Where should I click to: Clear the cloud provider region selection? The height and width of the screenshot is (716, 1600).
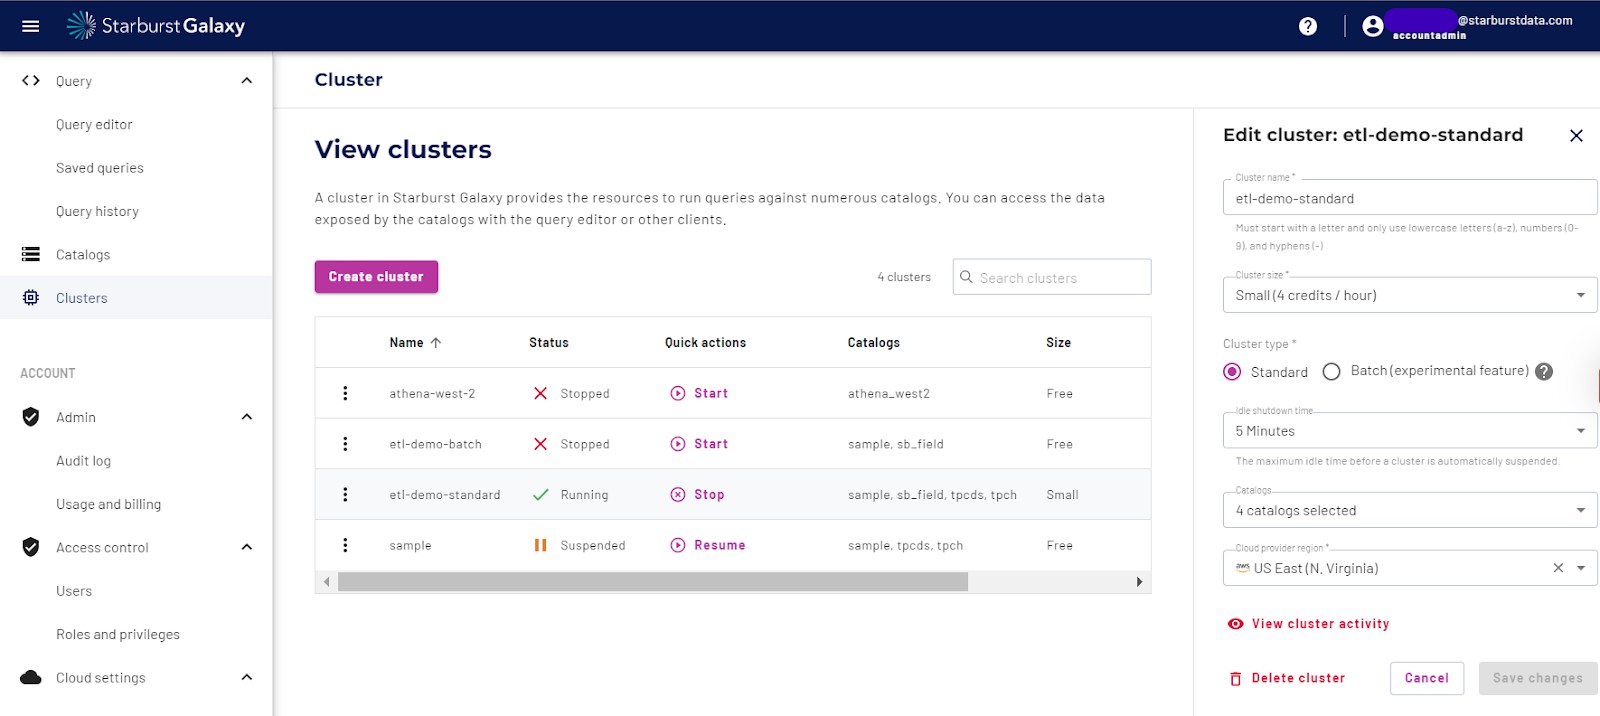1558,568
